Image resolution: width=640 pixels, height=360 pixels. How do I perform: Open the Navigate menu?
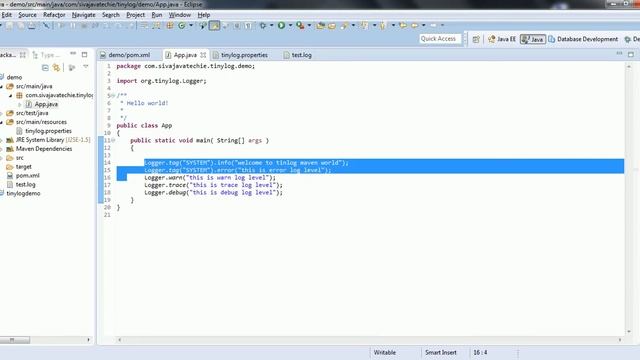(x=83, y=15)
